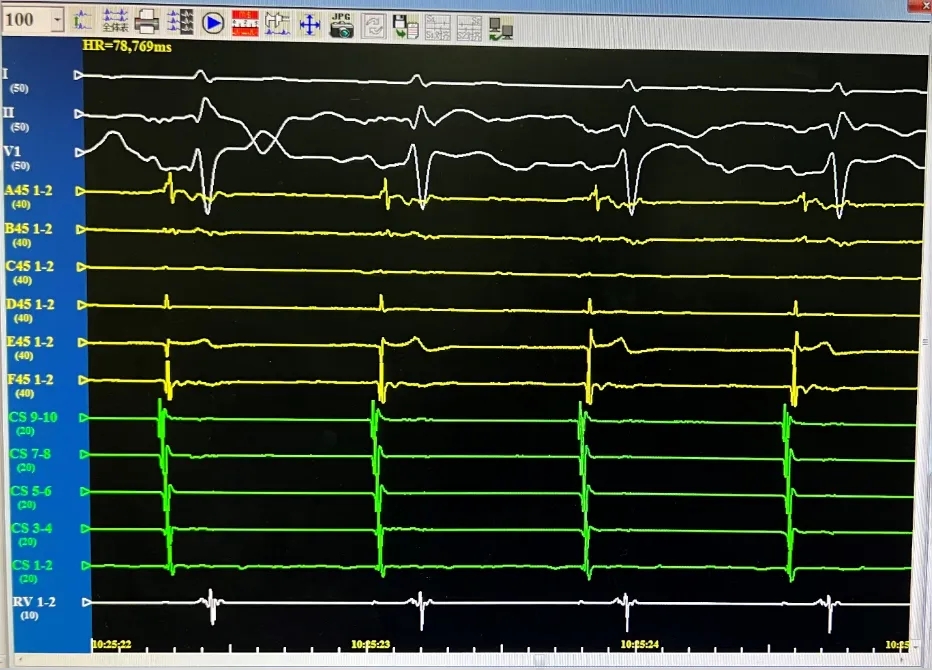This screenshot has width=932, height=670.
Task: Select the lead II channel label
Action: (8, 112)
